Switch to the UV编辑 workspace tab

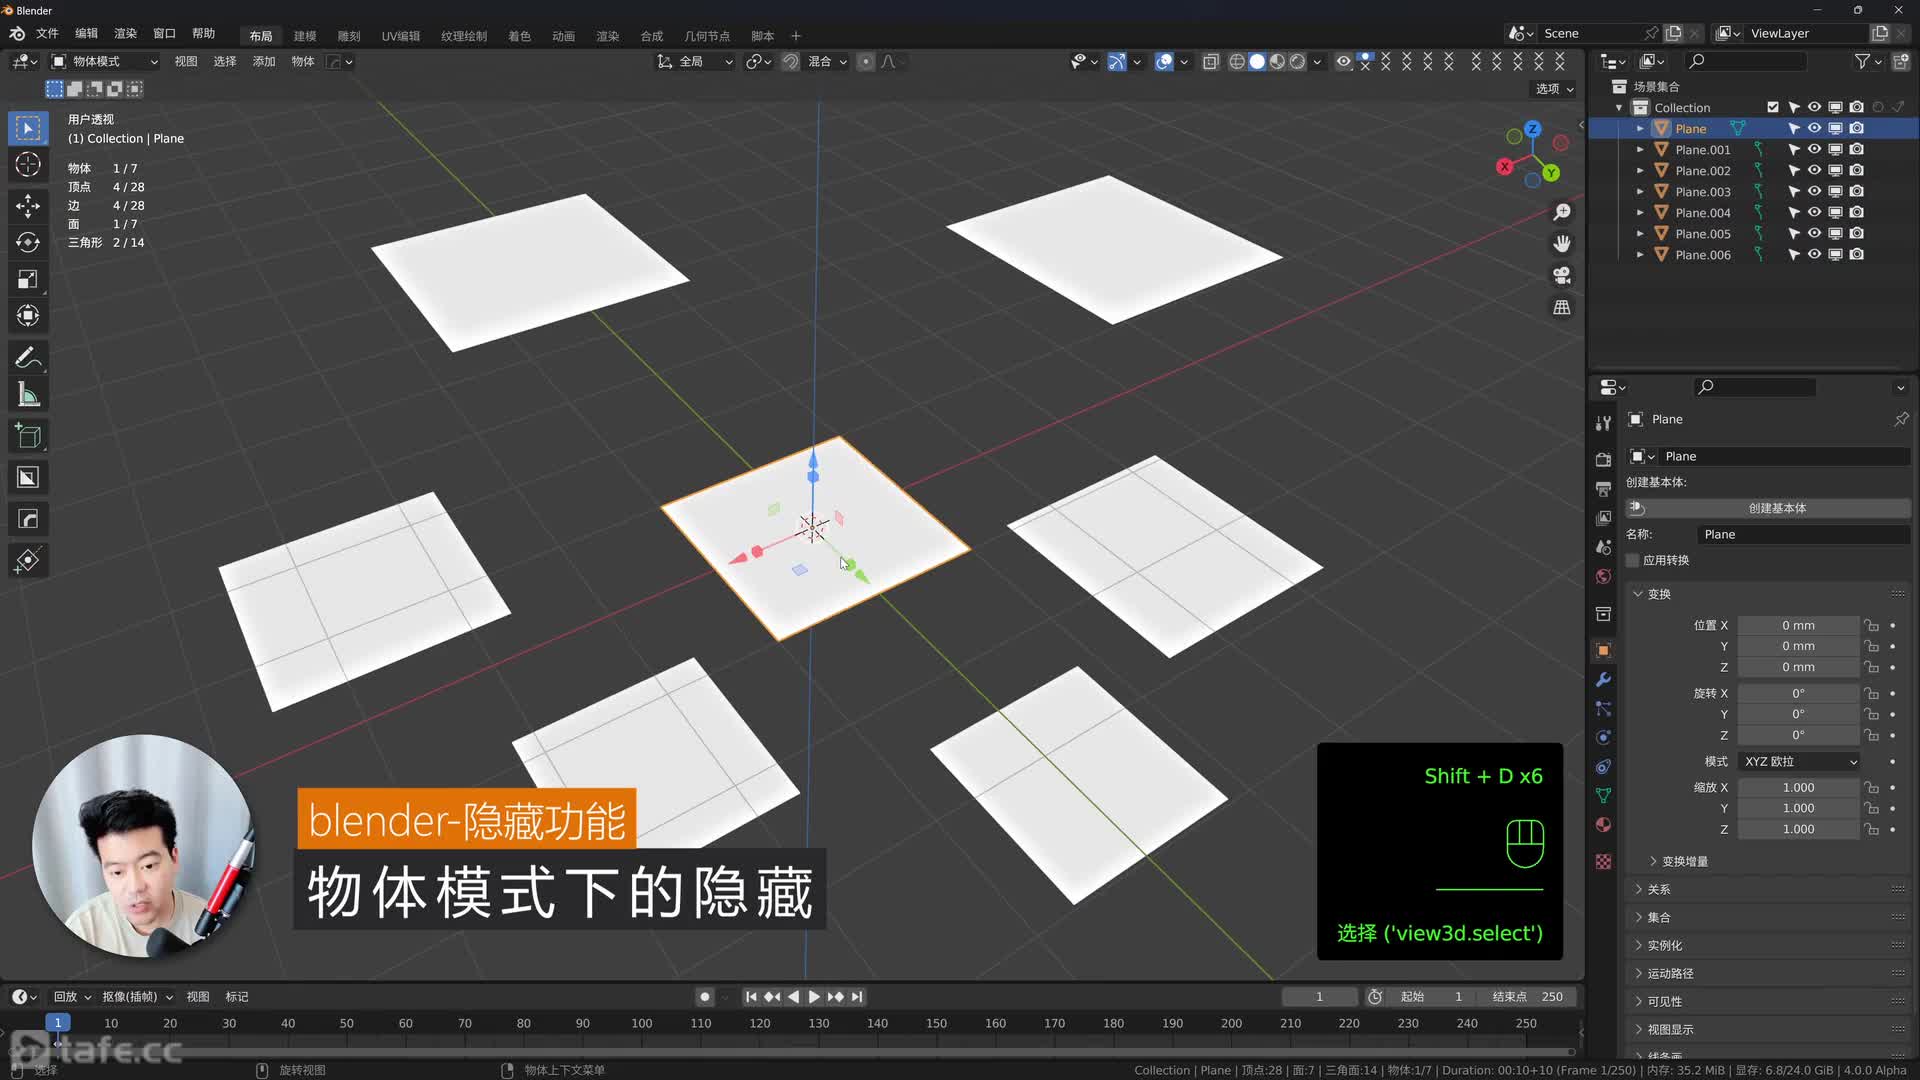tap(400, 36)
